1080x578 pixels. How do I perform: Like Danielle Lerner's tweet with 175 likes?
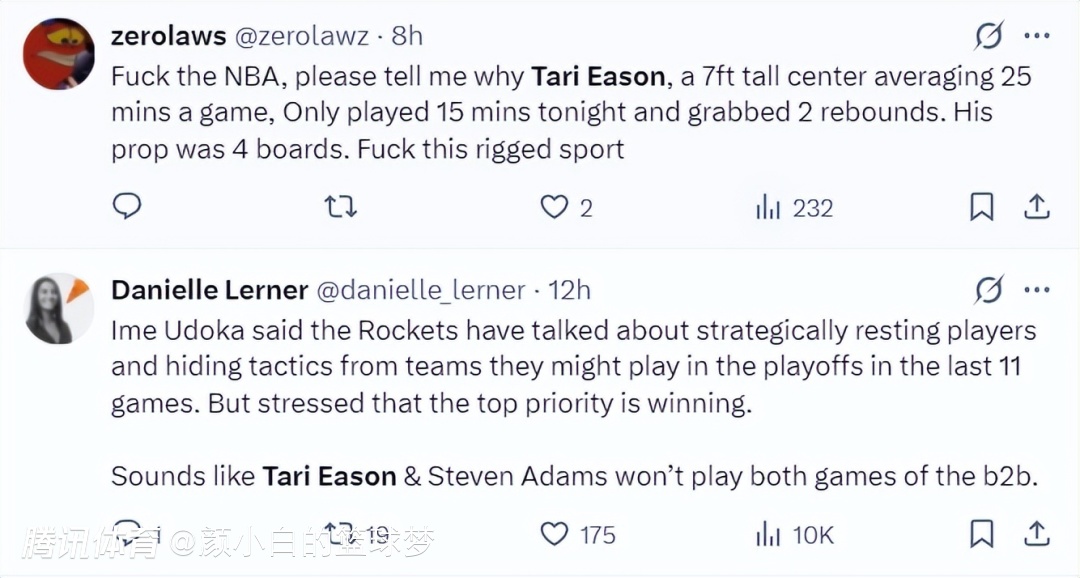click(x=554, y=534)
